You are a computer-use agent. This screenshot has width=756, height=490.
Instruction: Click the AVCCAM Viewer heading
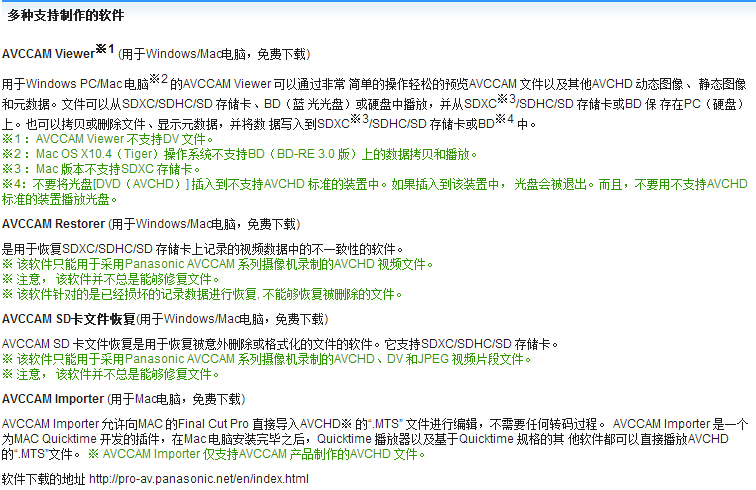coord(49,52)
